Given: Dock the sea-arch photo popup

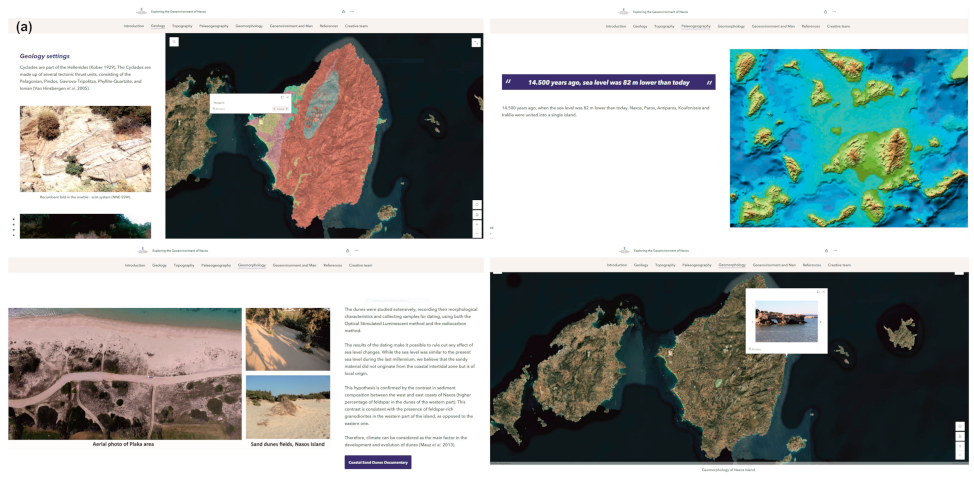Looking at the screenshot, I should coord(817,291).
